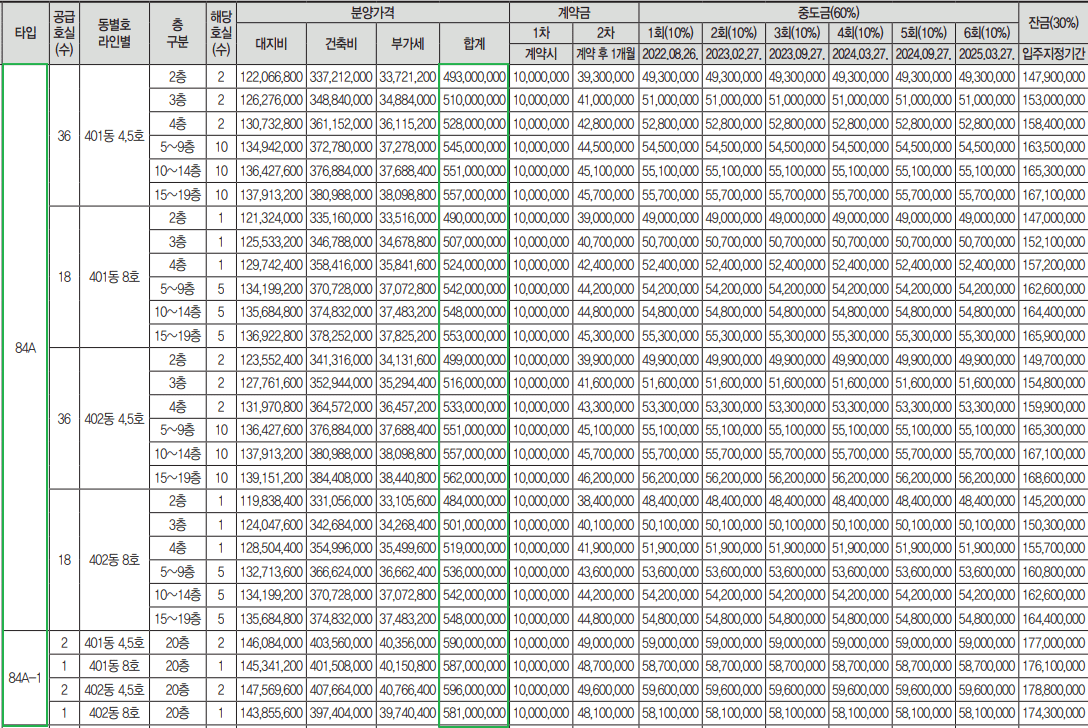Click the total 524,000,000

pyautogui.click(x=474, y=265)
